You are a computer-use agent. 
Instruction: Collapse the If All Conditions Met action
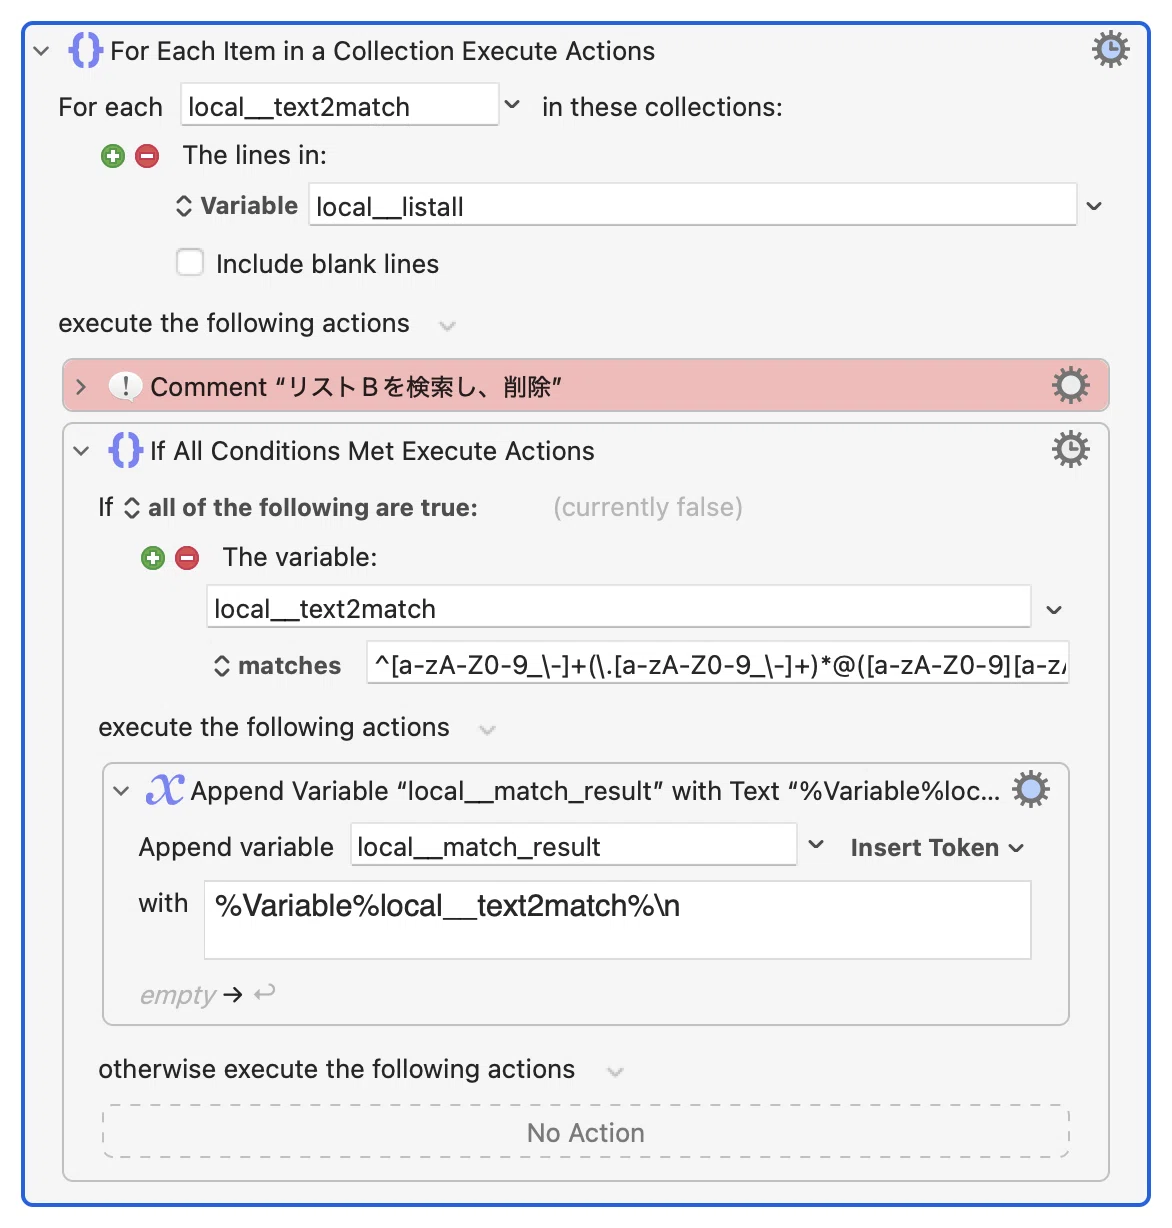81,451
